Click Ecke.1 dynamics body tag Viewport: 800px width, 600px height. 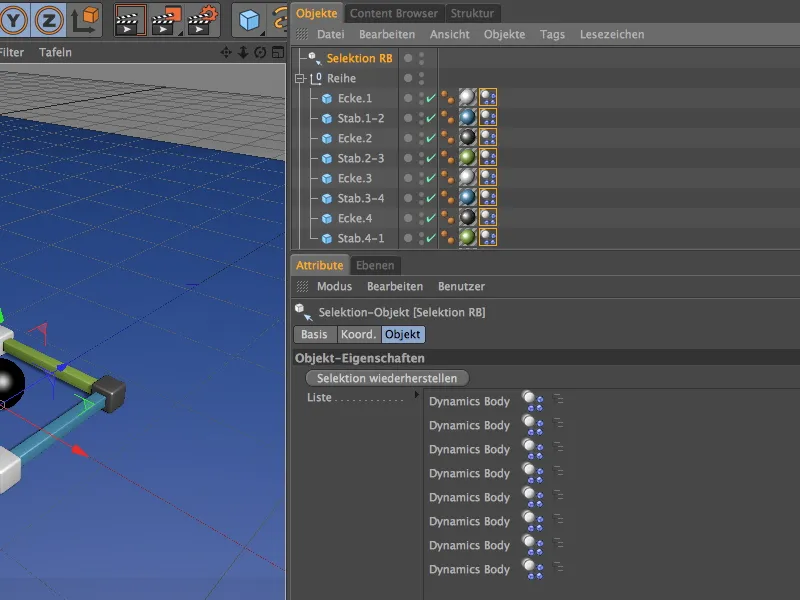pyautogui.click(x=488, y=97)
